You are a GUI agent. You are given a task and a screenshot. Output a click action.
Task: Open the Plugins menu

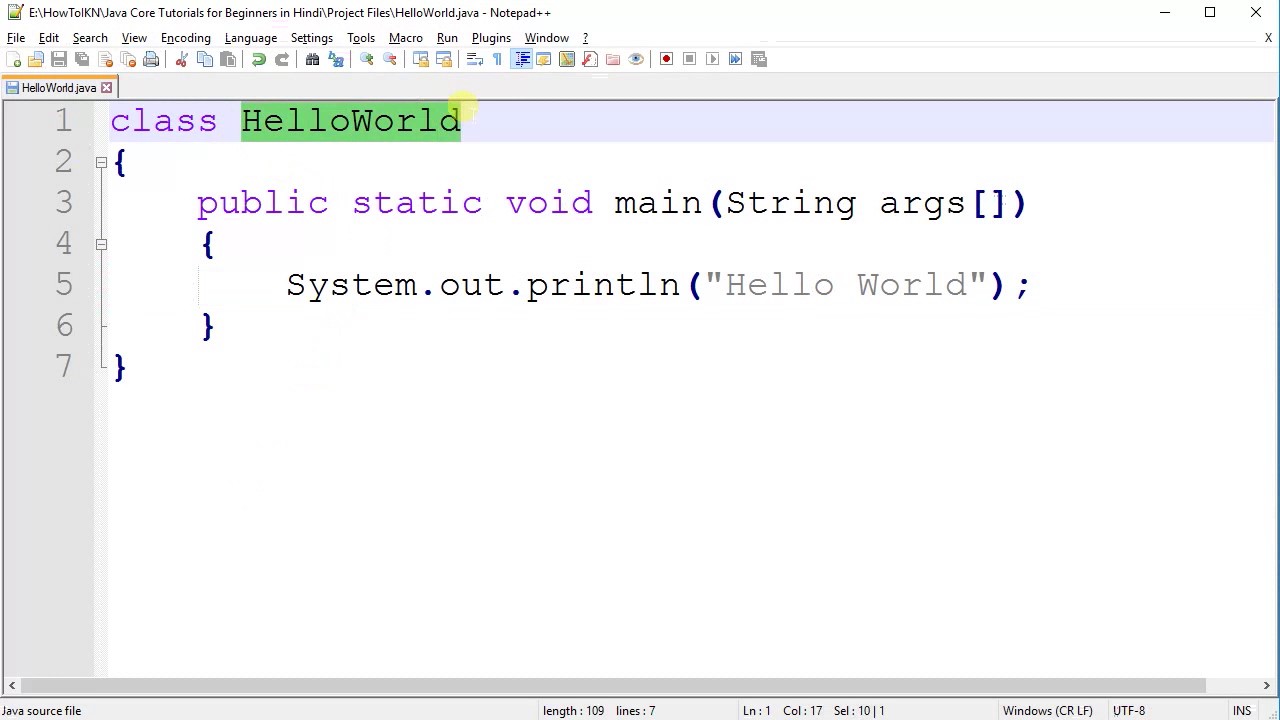coord(491,38)
